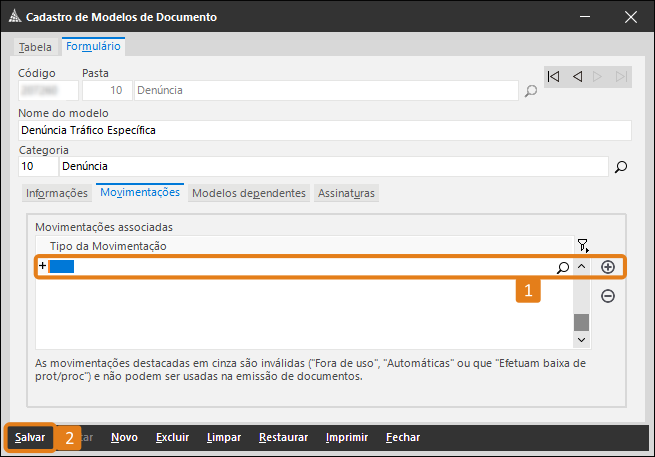Screen dimensions: 655x457
Task: Switch to the Tabela tab
Action: pyautogui.click(x=35, y=47)
